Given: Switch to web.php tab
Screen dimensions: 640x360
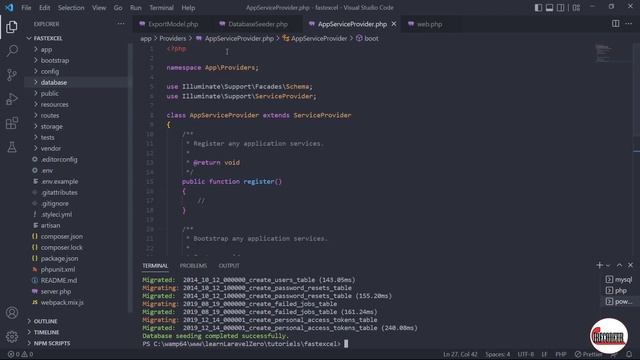Looking at the screenshot, I should pyautogui.click(x=429, y=24).
